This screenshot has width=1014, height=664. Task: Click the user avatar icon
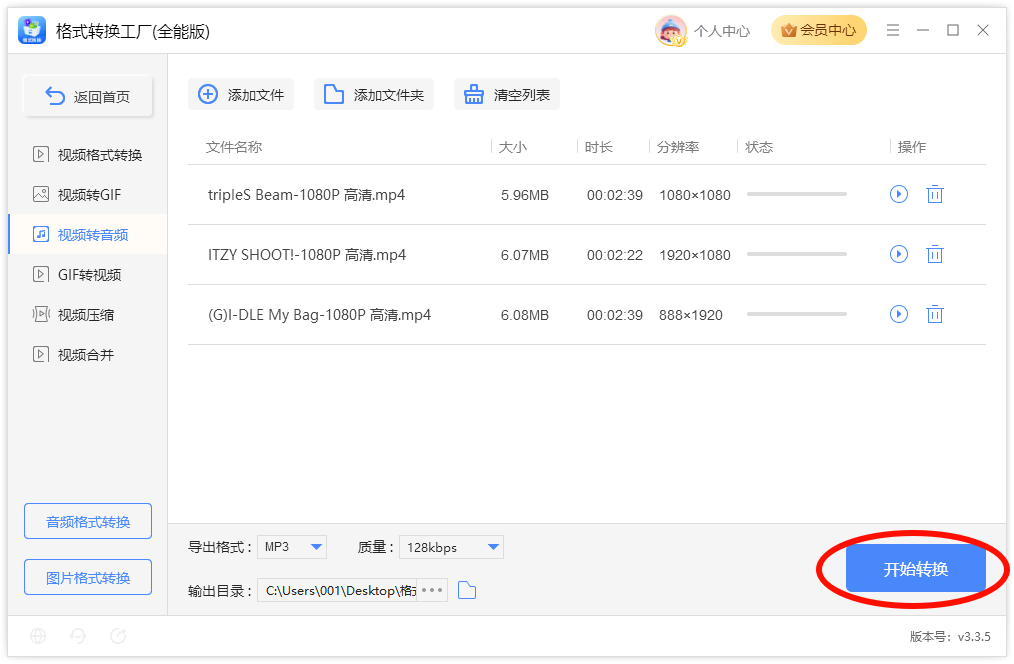[671, 30]
